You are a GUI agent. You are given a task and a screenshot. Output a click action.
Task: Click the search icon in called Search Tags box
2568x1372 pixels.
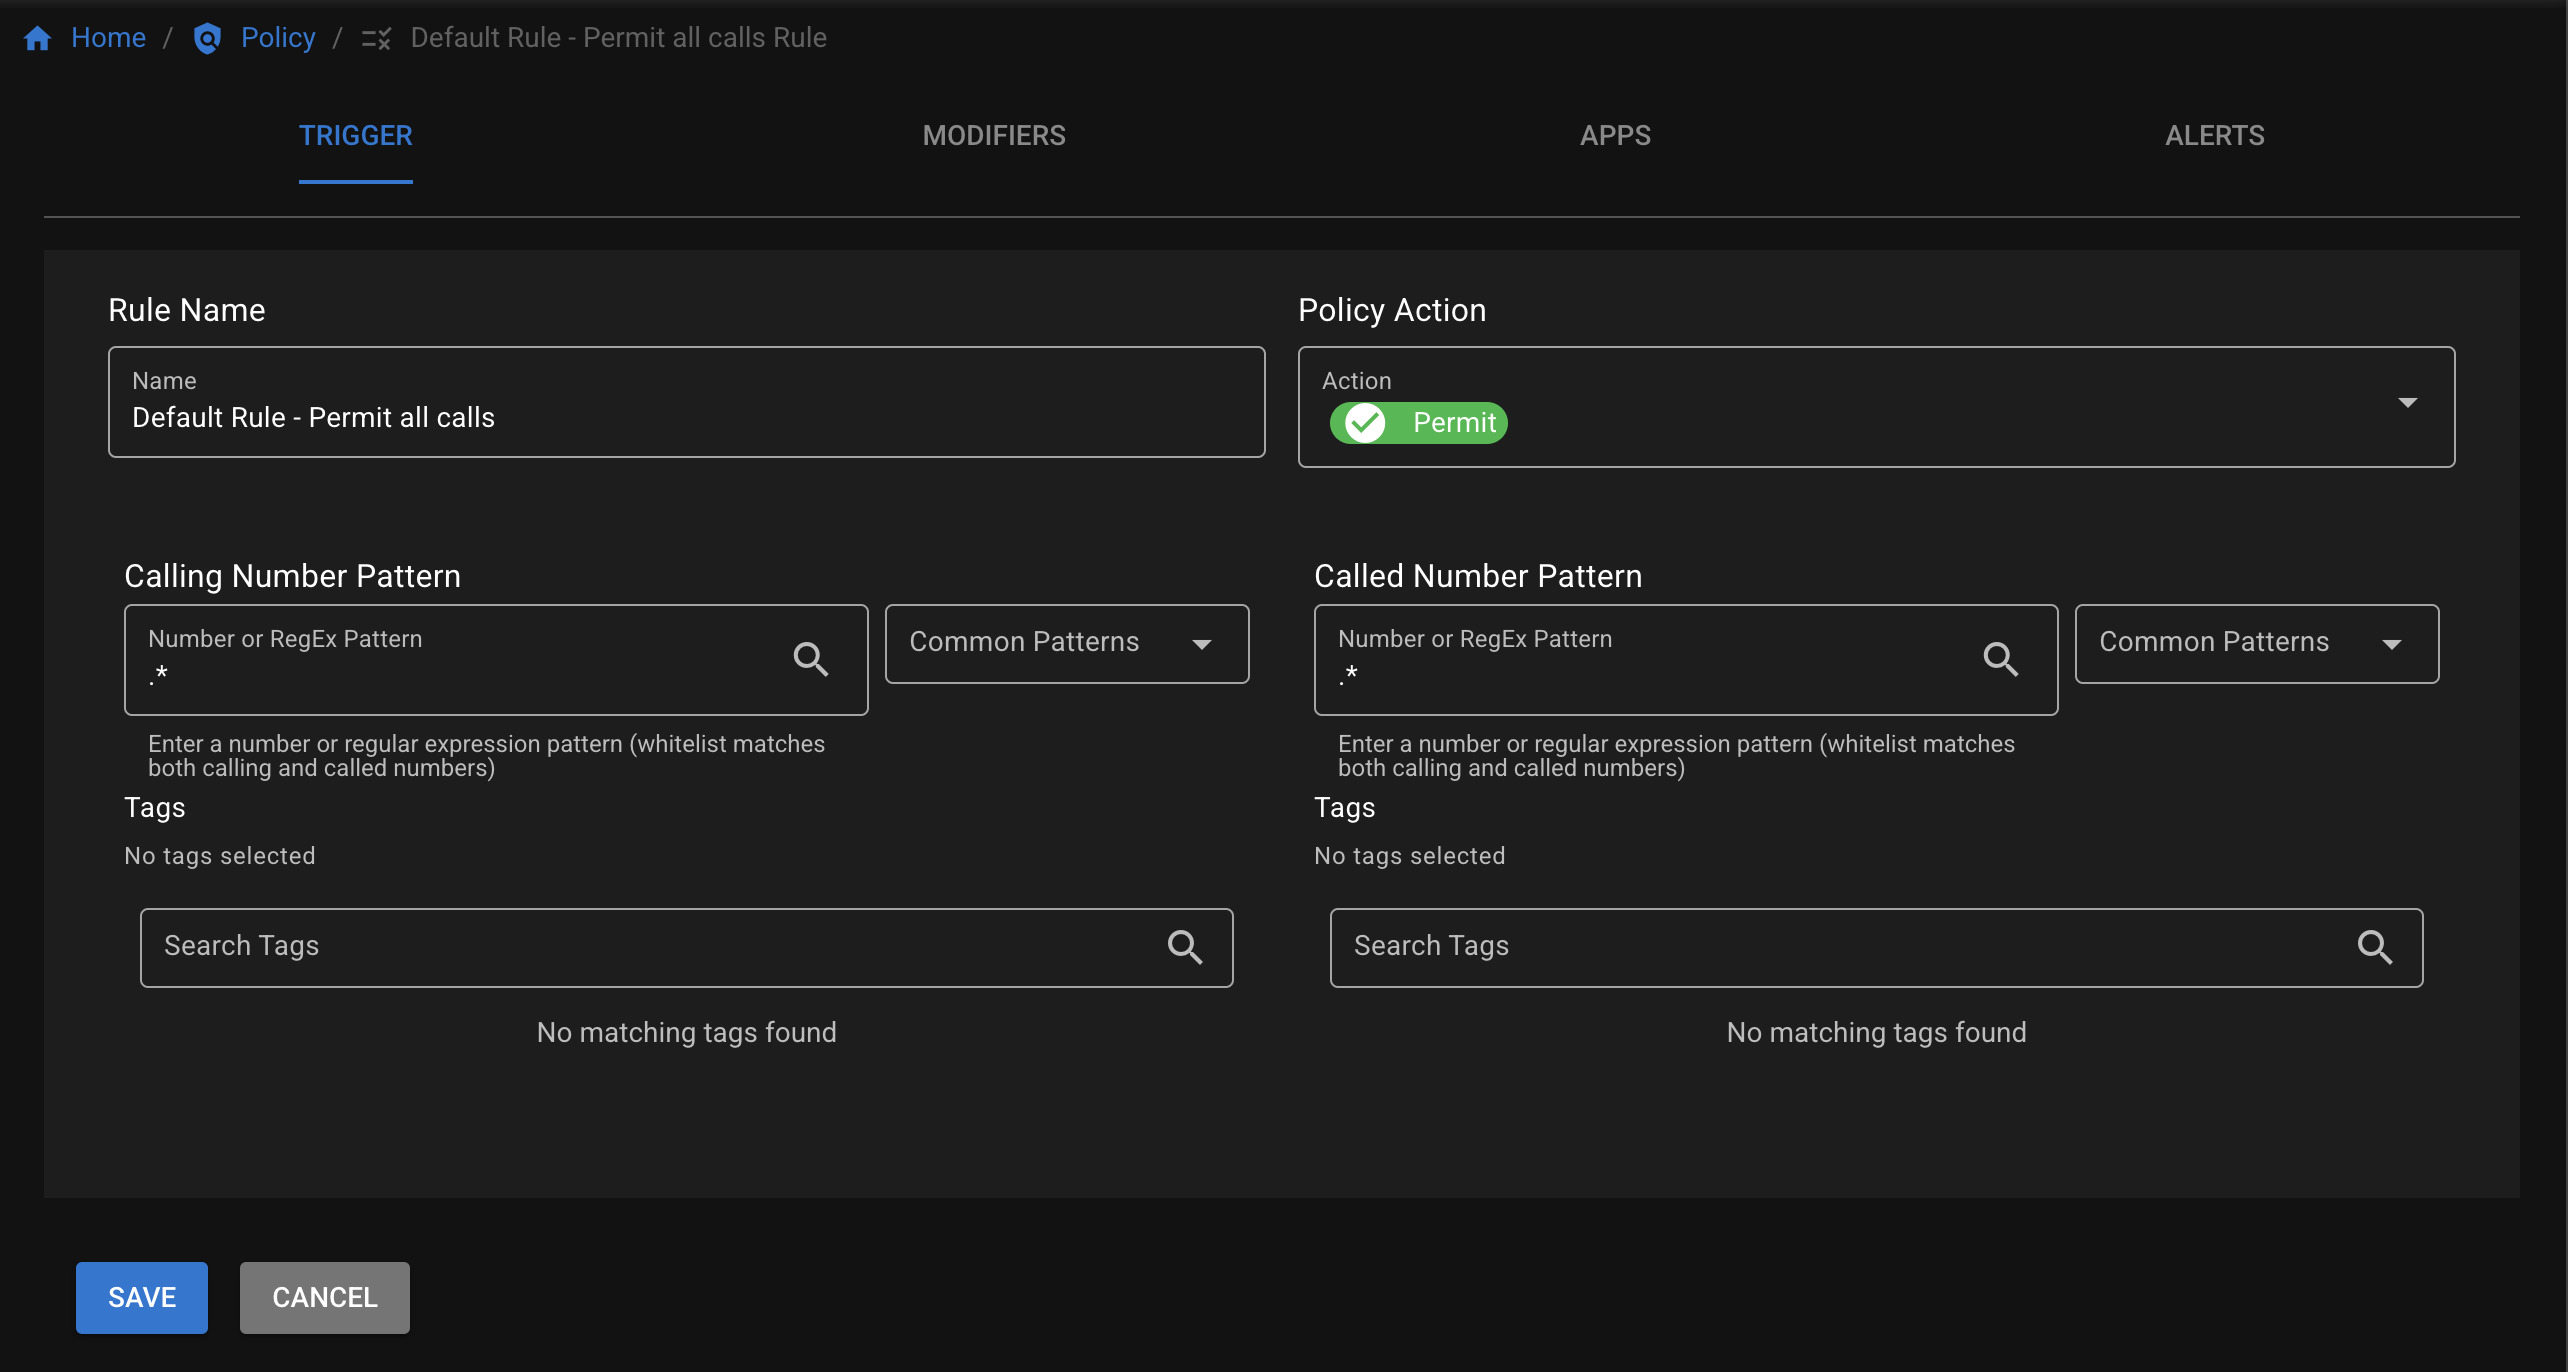2375,946
